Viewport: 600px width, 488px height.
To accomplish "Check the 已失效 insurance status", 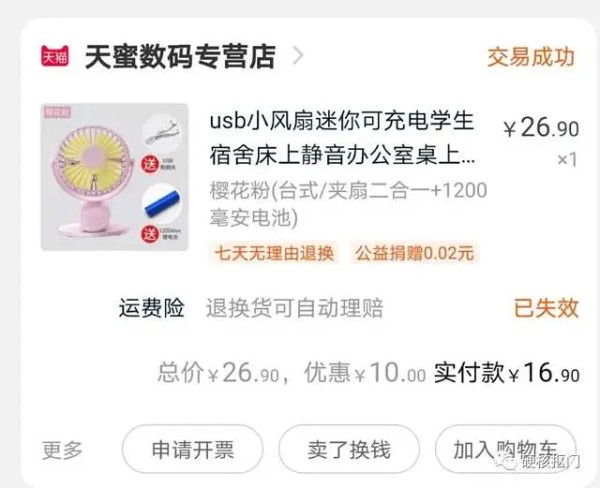I will [546, 308].
